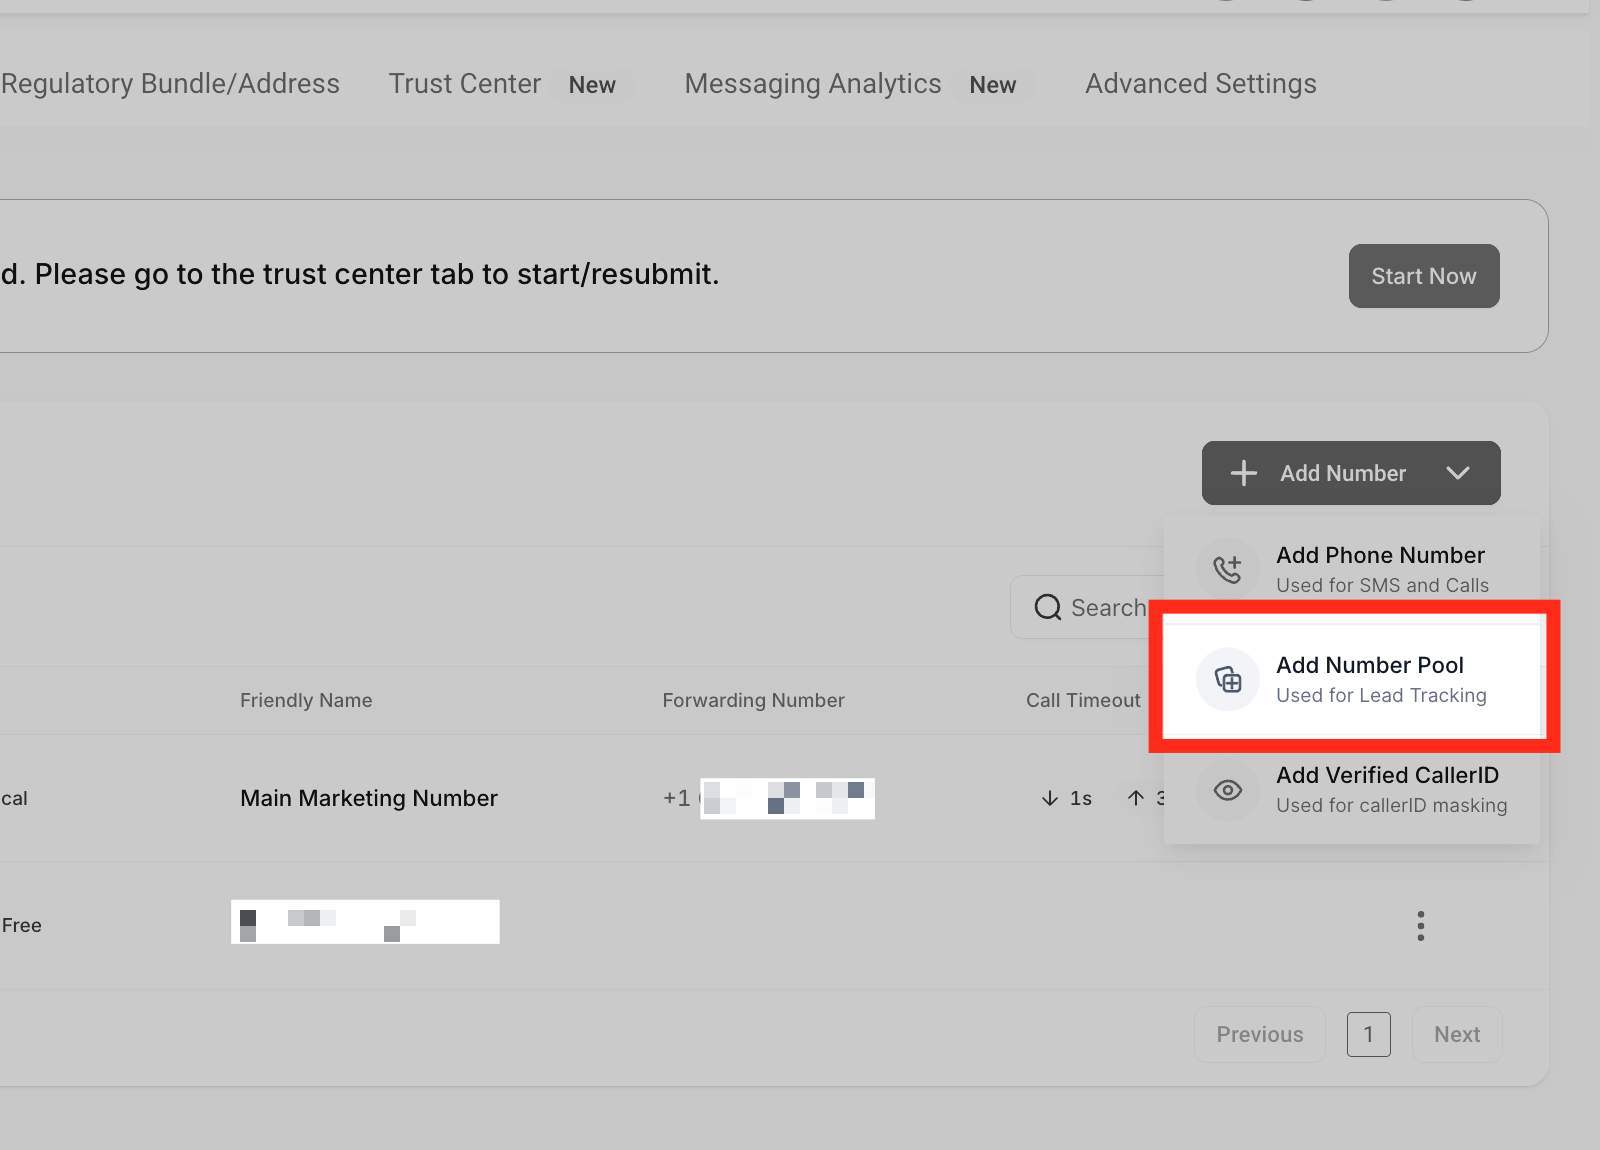Select the Advanced Settings tab
1600x1150 pixels.
click(1200, 84)
